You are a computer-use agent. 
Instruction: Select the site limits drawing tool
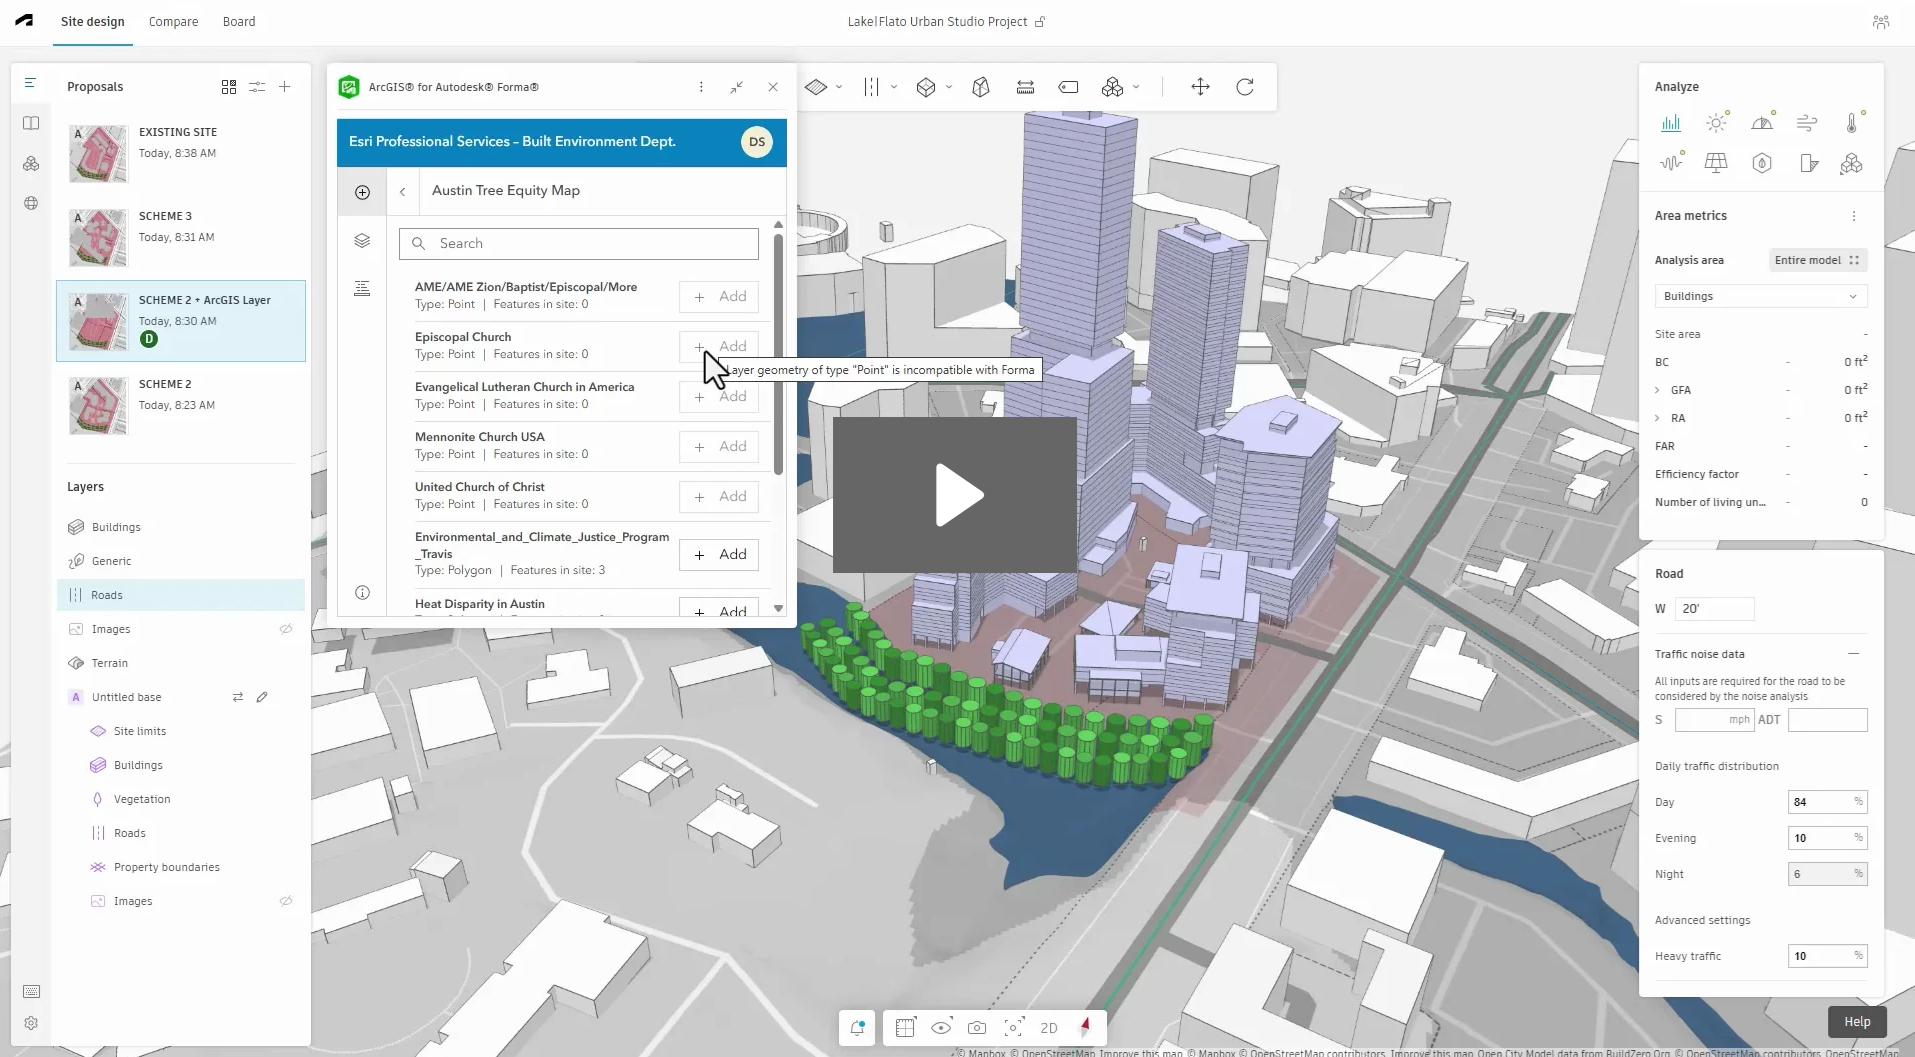816,87
